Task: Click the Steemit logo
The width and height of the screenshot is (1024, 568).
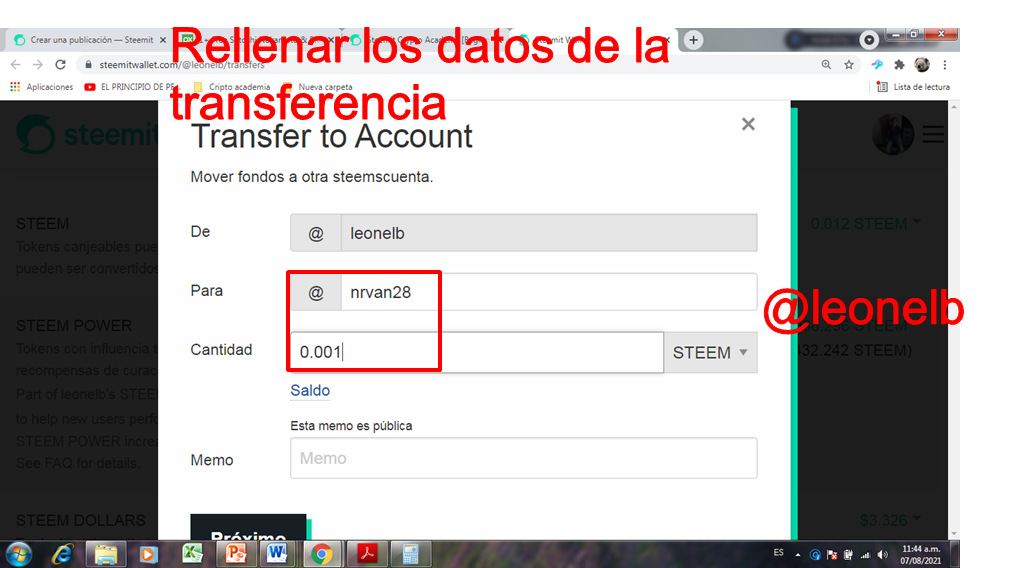Action: pos(86,134)
